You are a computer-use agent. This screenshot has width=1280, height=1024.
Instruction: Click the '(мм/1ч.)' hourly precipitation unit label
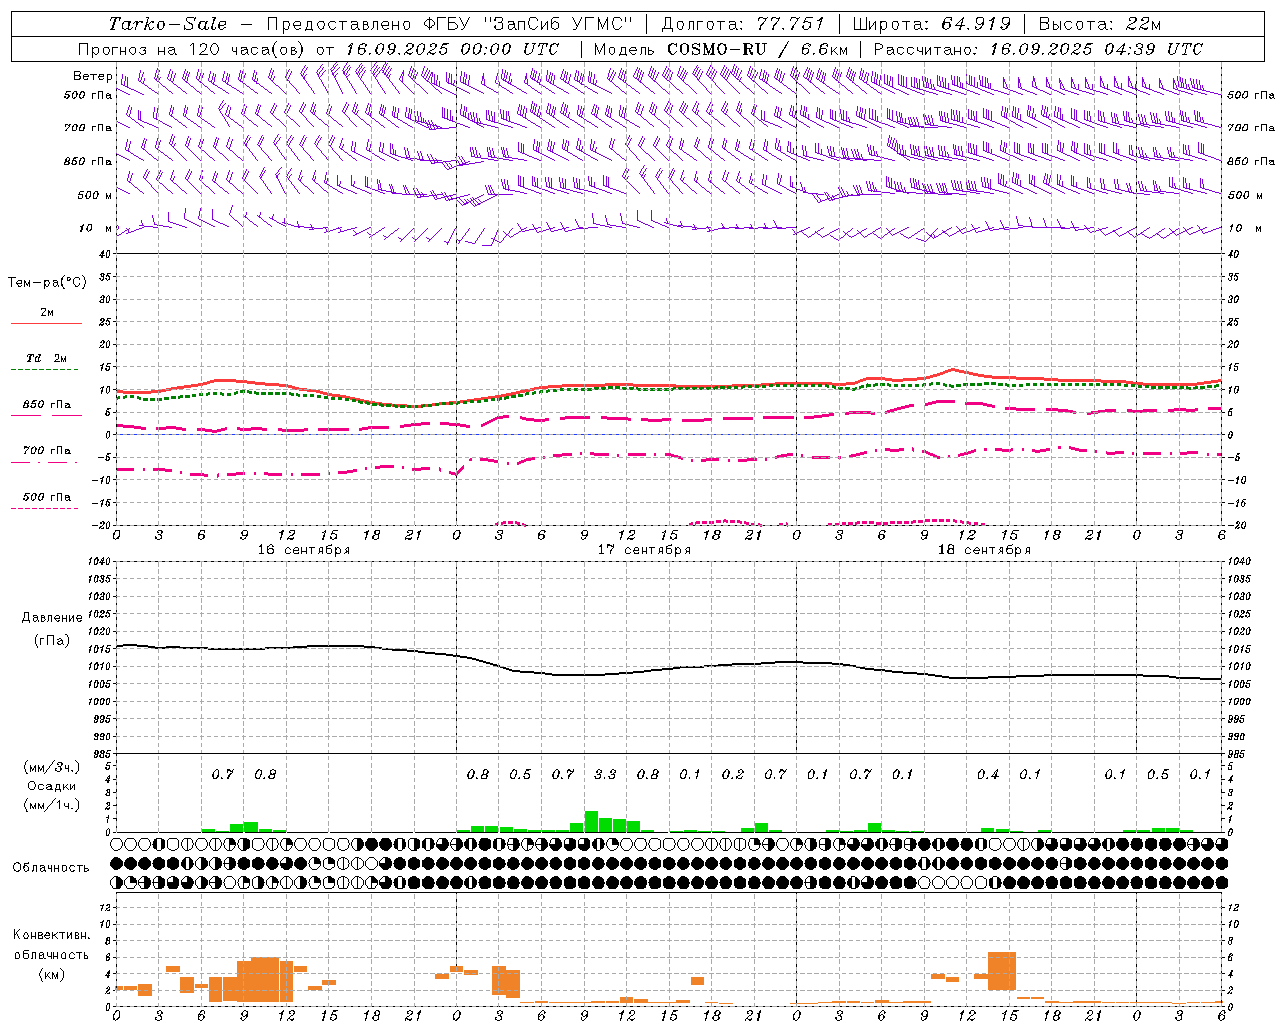point(51,805)
